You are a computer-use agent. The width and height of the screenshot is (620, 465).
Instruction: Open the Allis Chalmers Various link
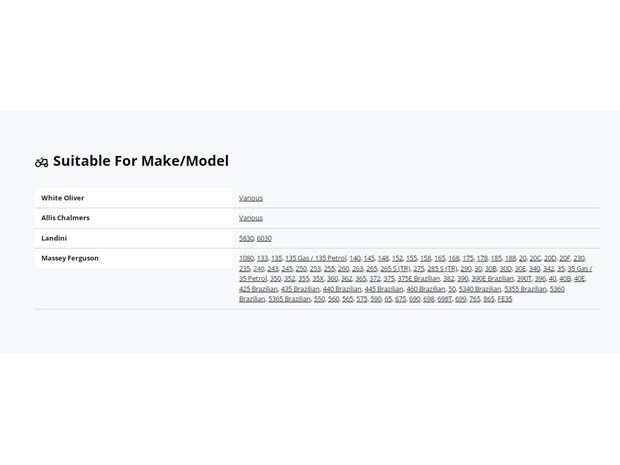[x=251, y=218]
